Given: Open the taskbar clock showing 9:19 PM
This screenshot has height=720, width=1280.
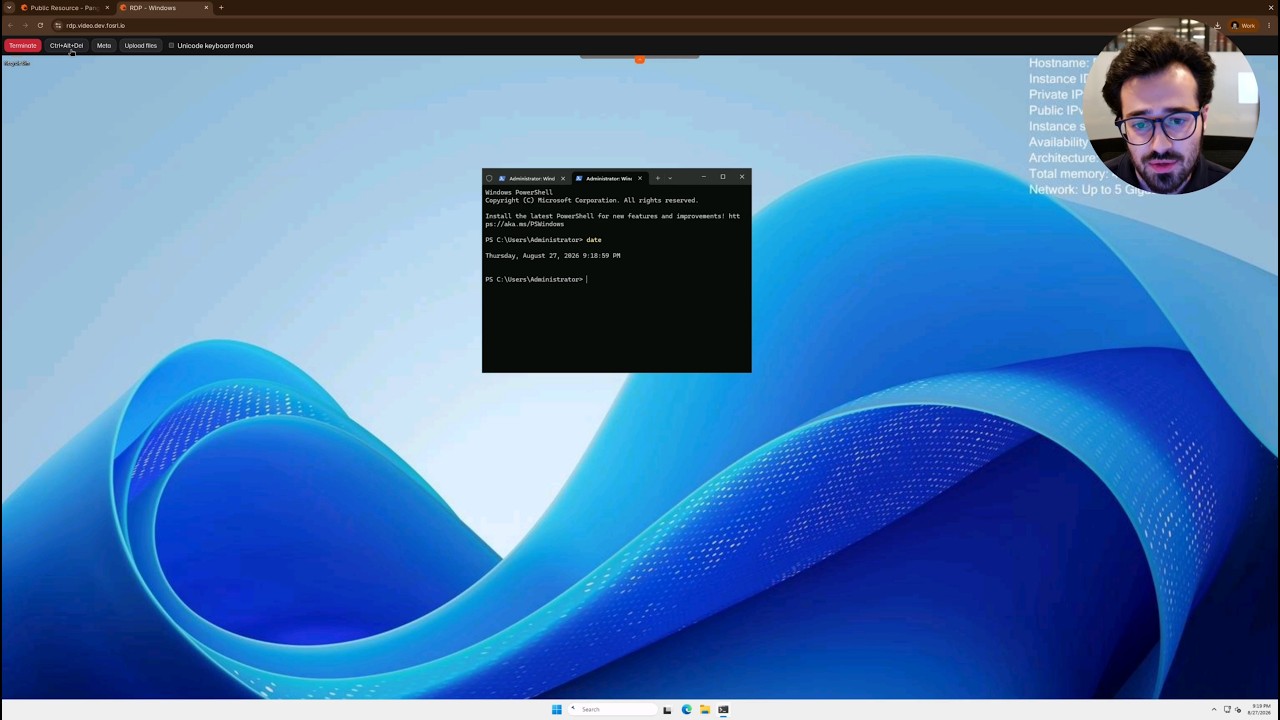Looking at the screenshot, I should (1260, 709).
